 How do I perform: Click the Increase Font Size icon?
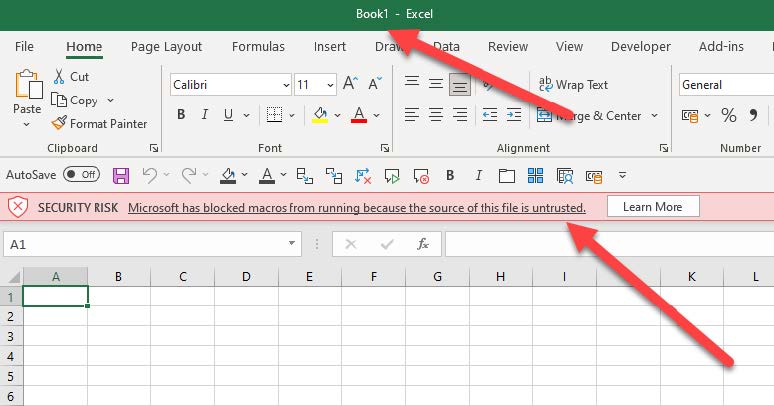[x=350, y=85]
